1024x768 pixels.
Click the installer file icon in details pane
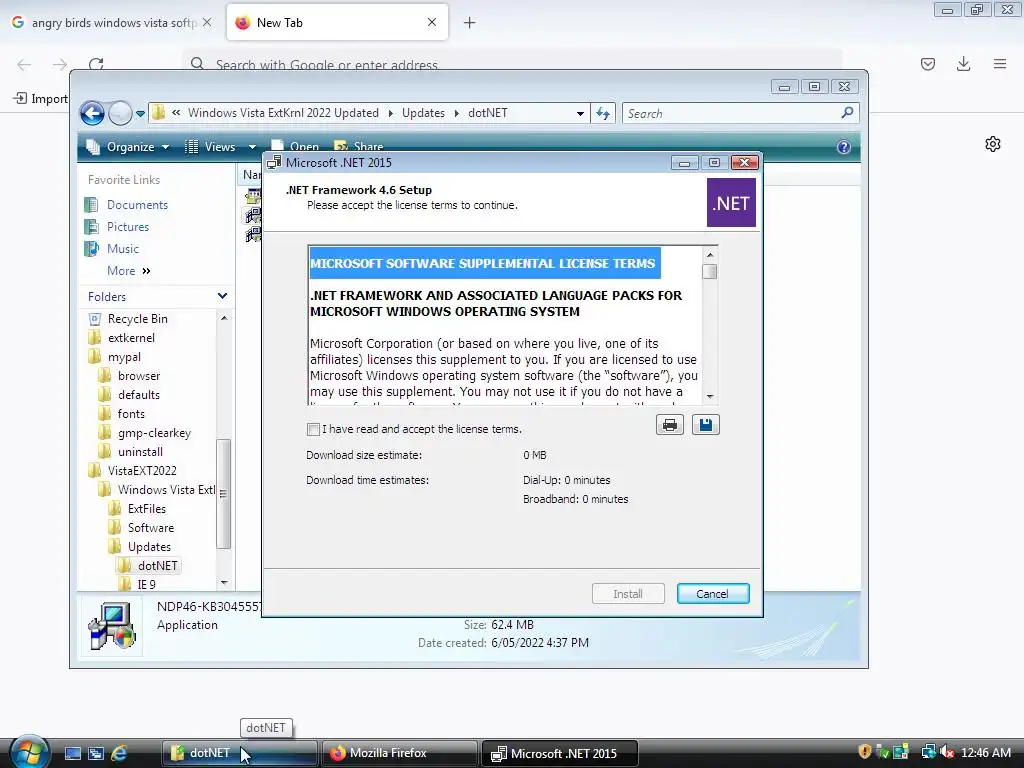click(112, 626)
